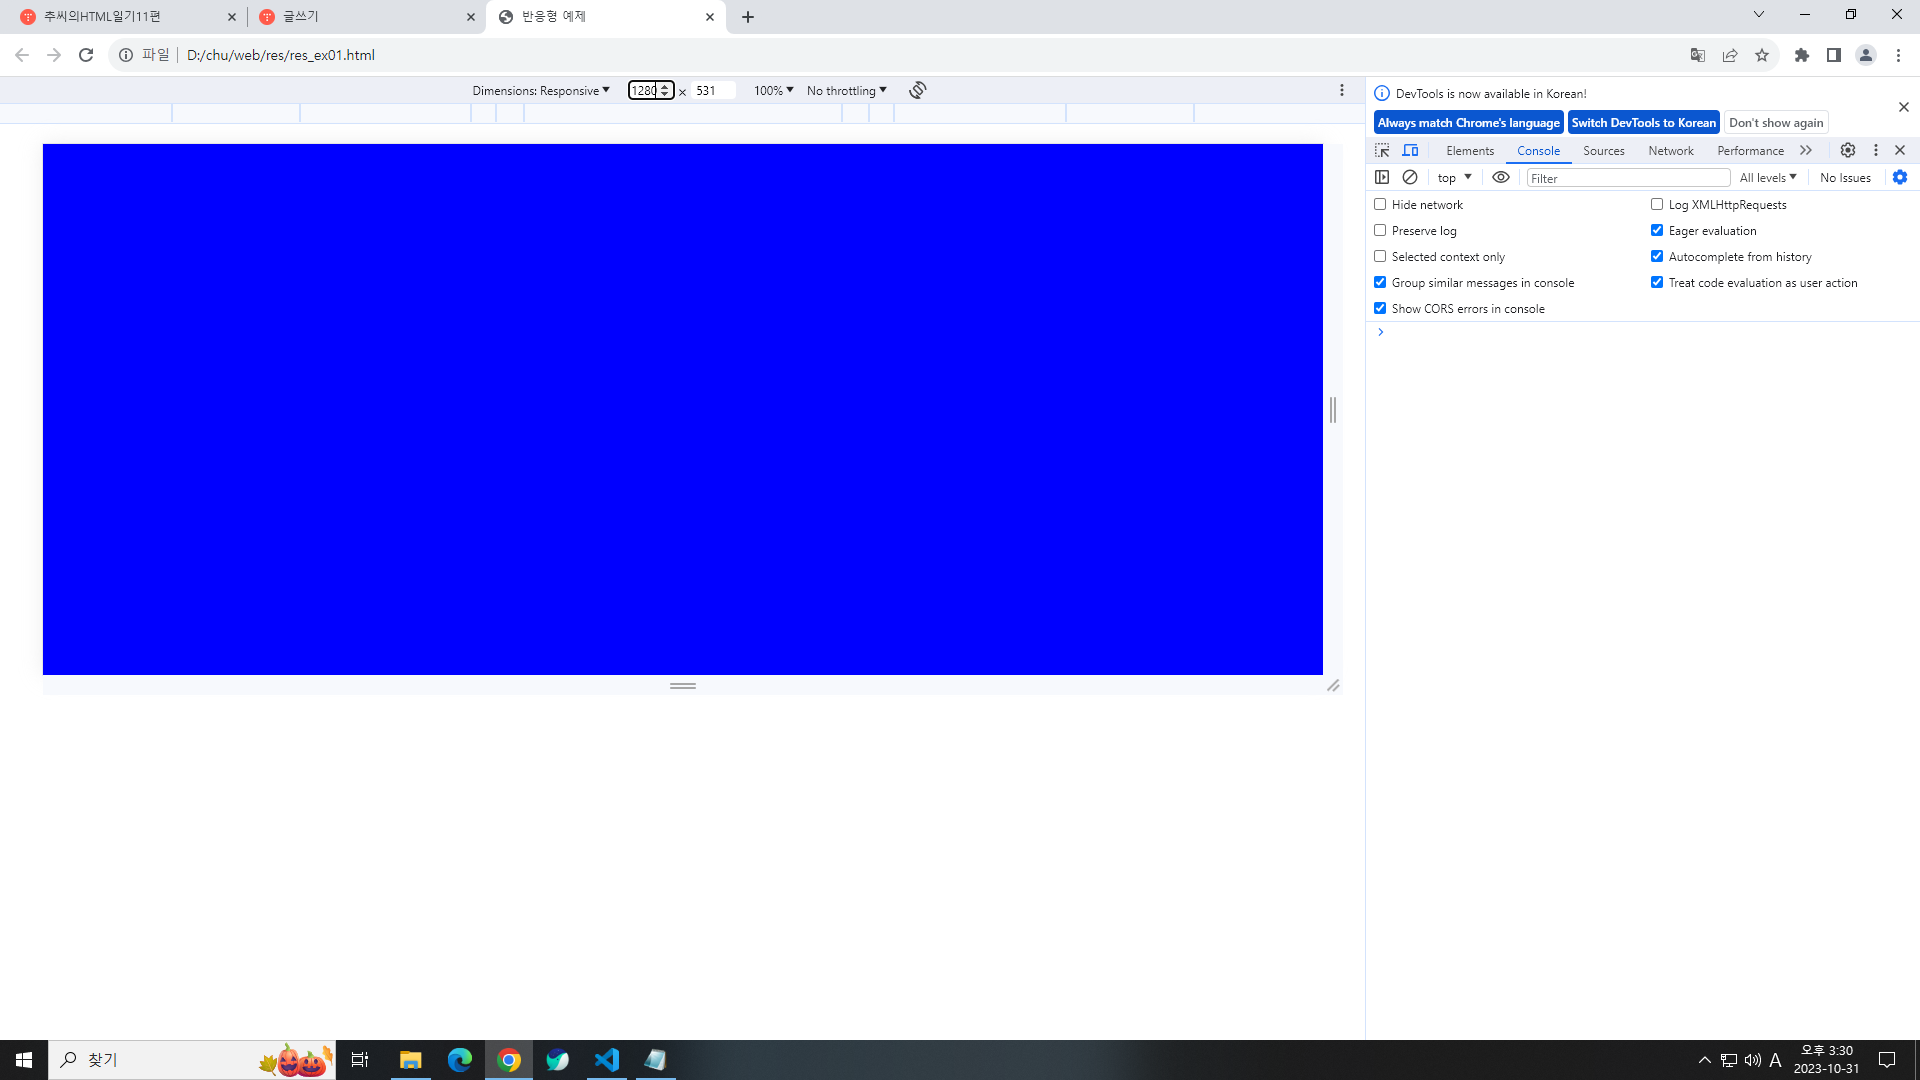This screenshot has width=1920, height=1080.
Task: Switch to the Elements tab
Action: click(1469, 150)
